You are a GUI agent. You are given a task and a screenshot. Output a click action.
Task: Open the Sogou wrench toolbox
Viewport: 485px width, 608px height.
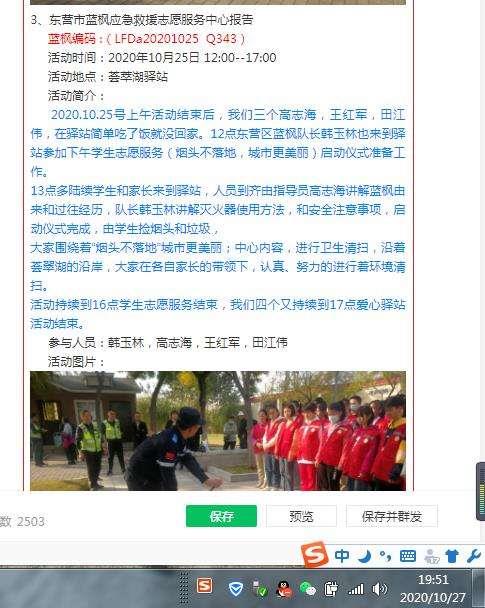tap(473, 556)
